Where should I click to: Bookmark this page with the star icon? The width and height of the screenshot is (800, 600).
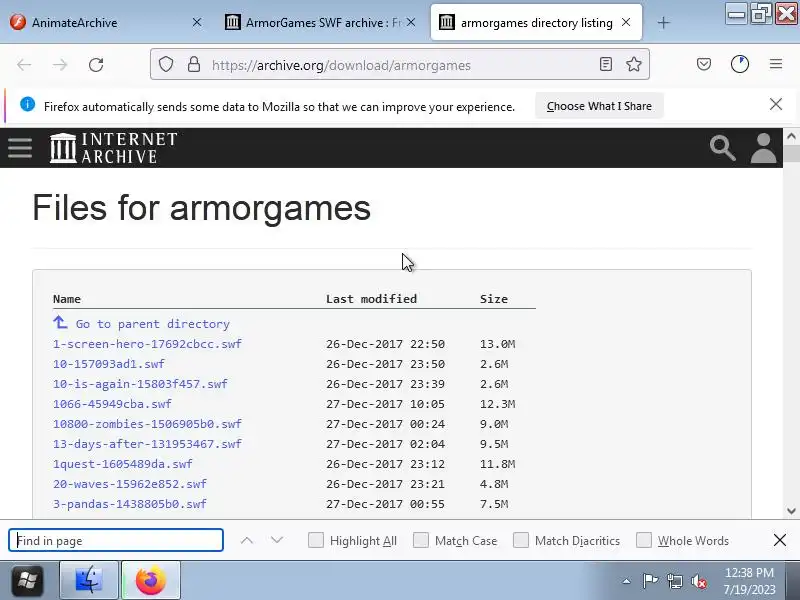(x=634, y=64)
